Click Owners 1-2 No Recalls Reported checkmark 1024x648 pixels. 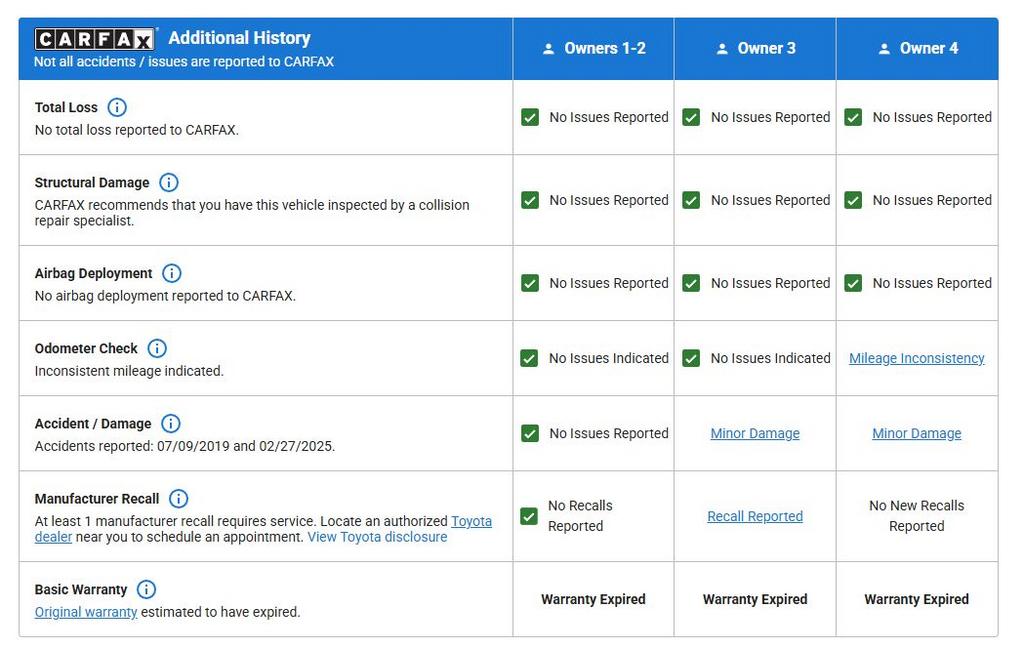[530, 516]
